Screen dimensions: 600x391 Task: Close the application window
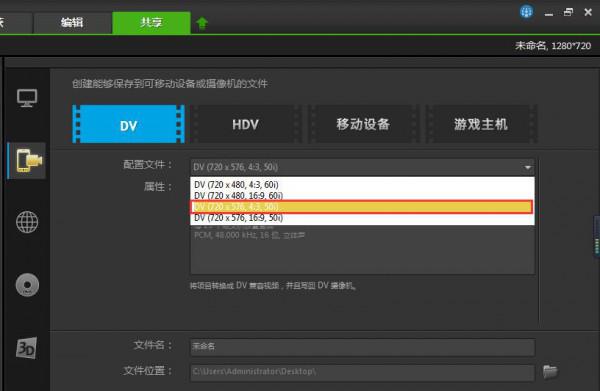coord(588,12)
